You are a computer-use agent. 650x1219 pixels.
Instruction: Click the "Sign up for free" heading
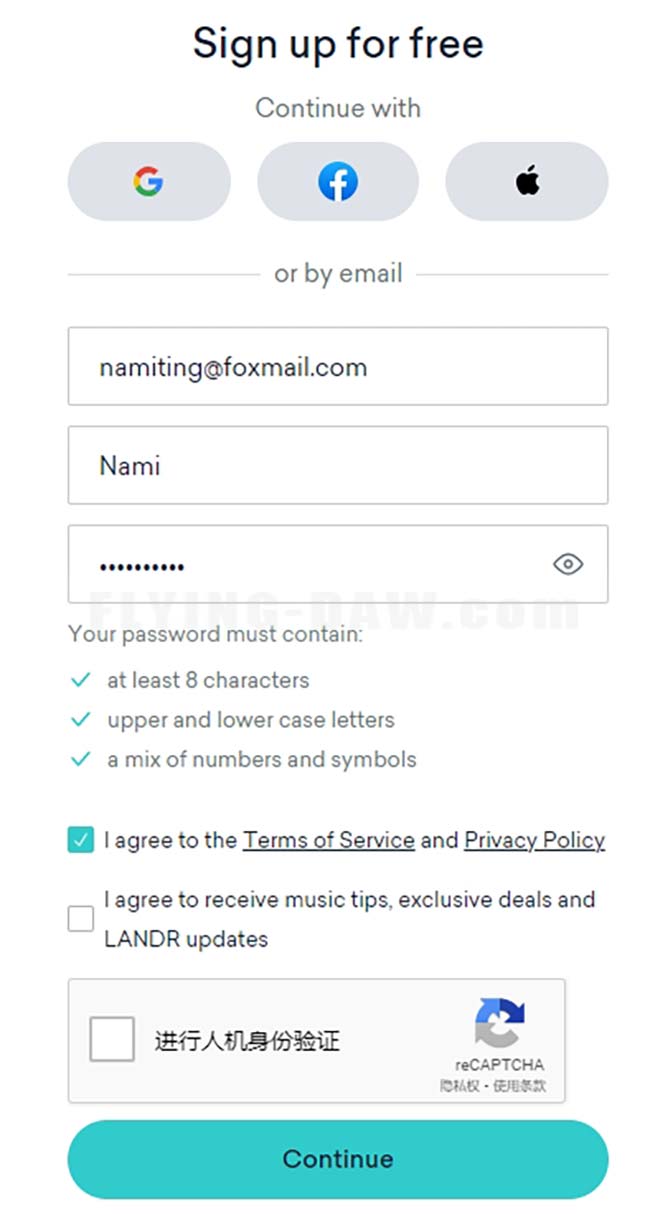click(x=338, y=44)
